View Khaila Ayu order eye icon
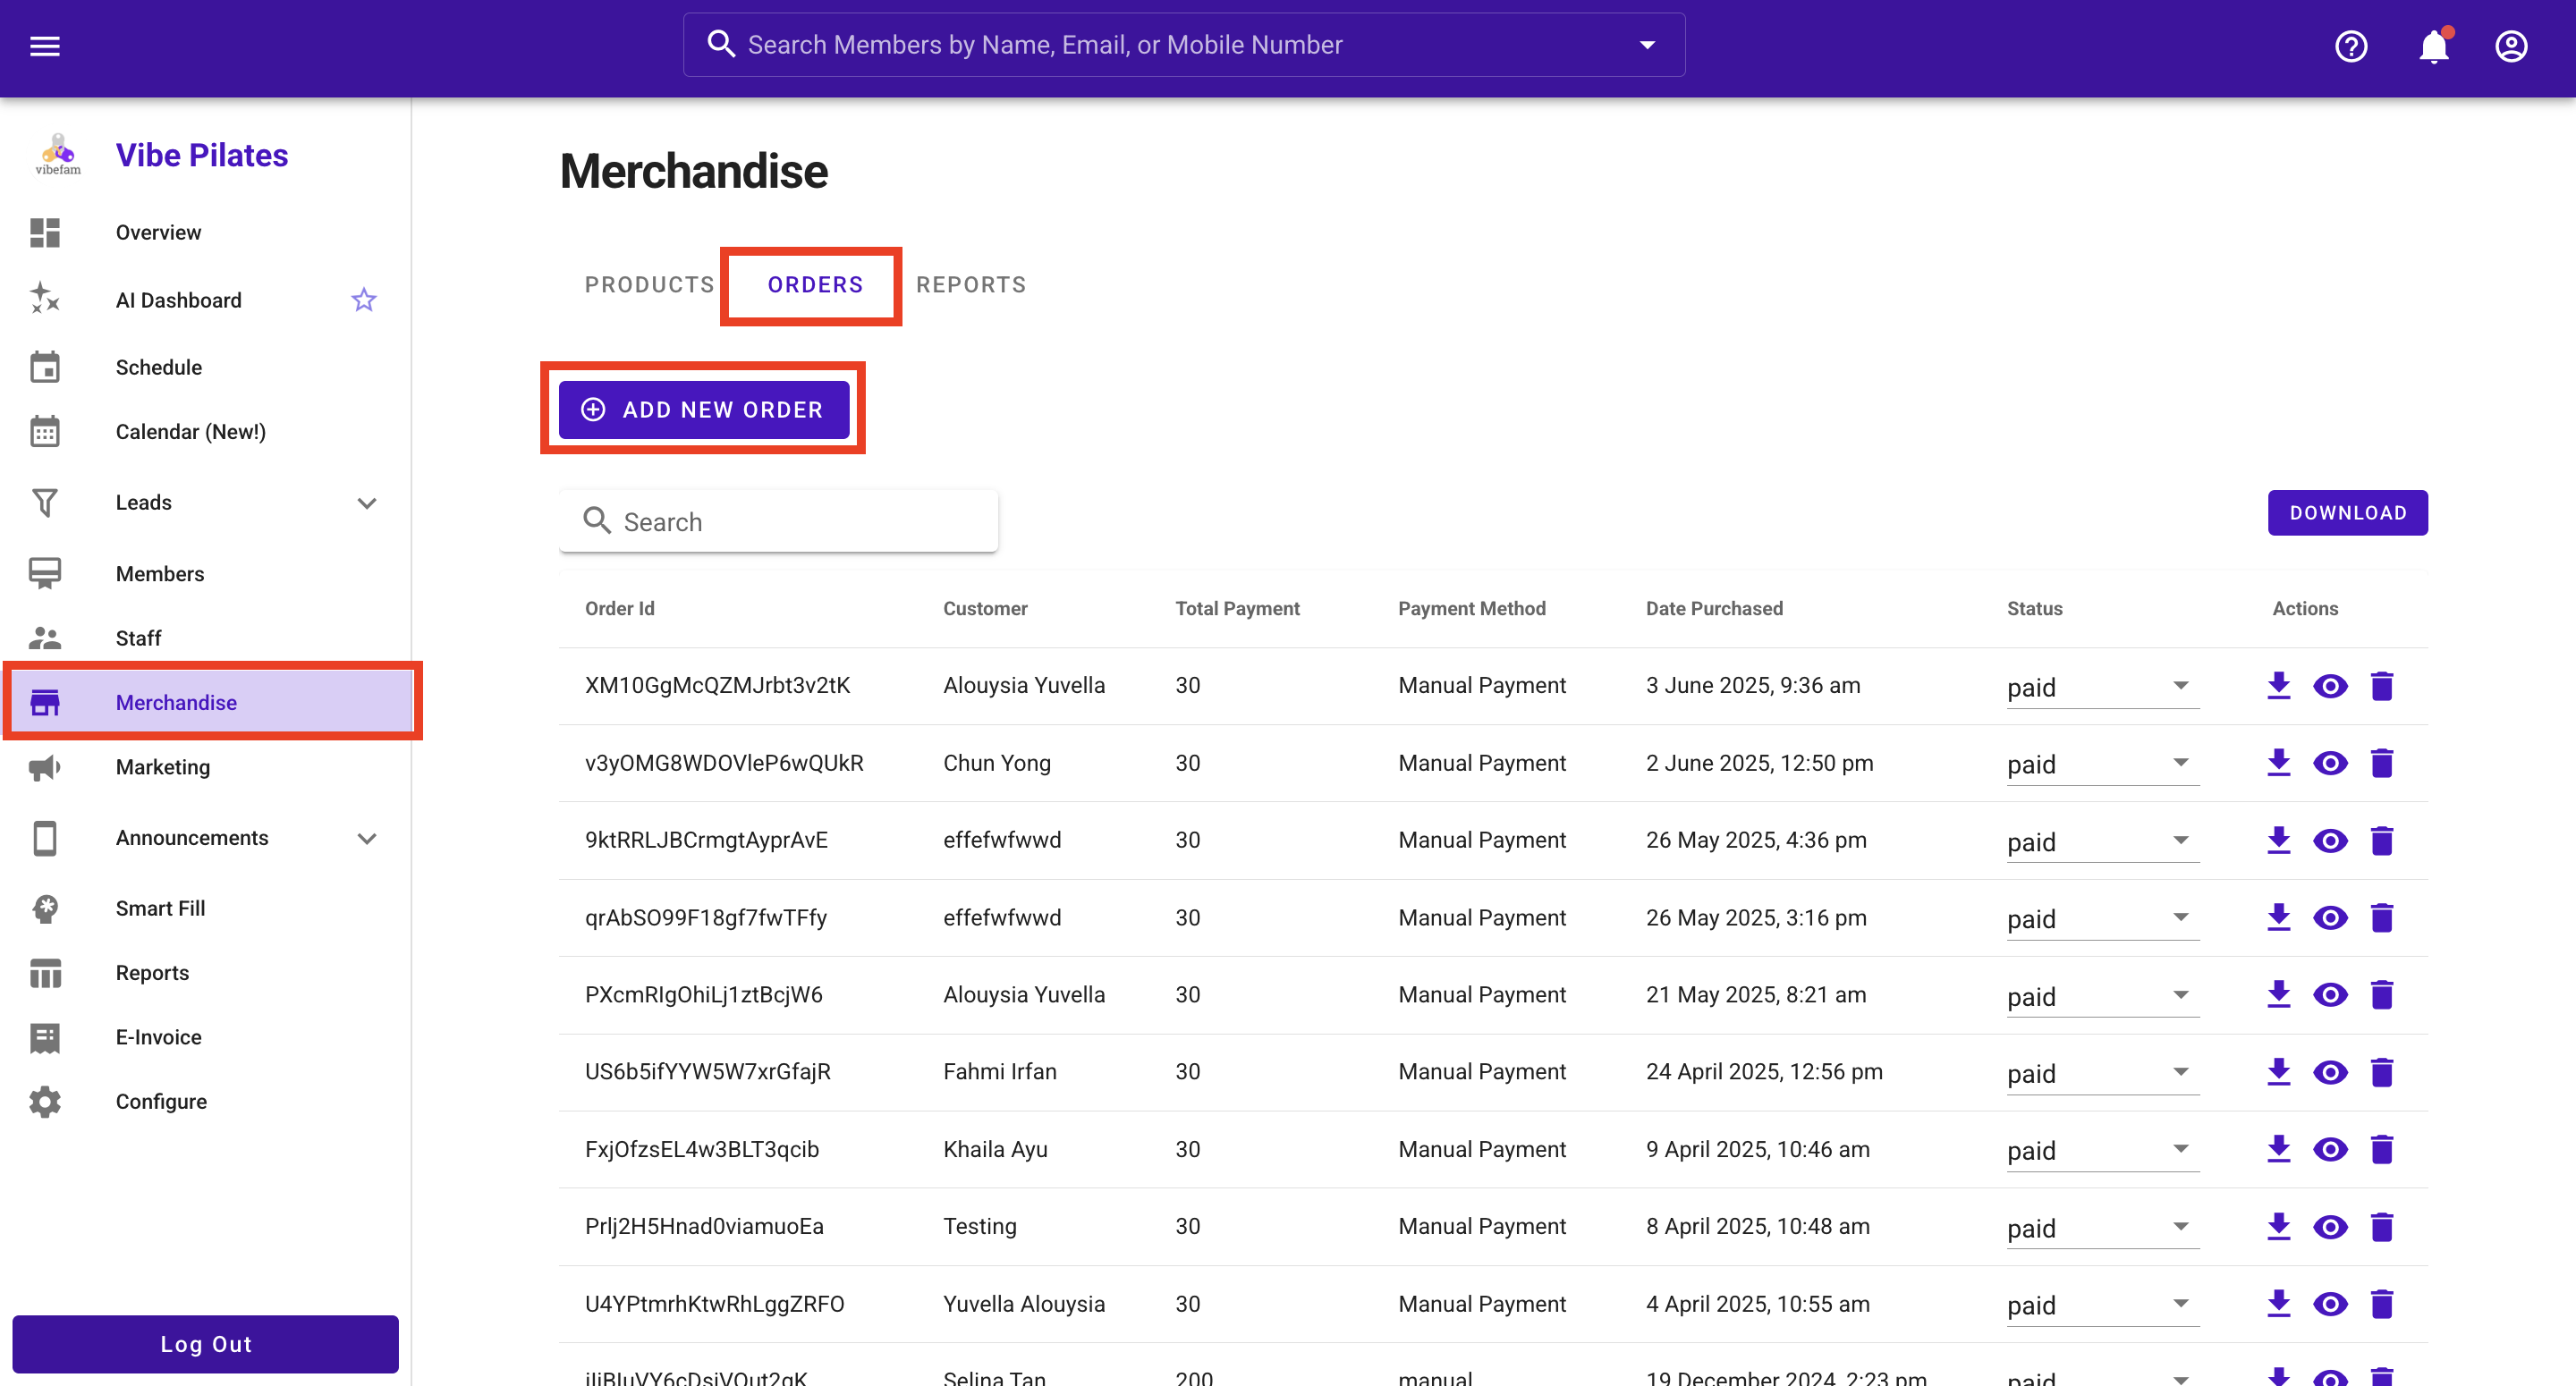 coord(2330,1150)
